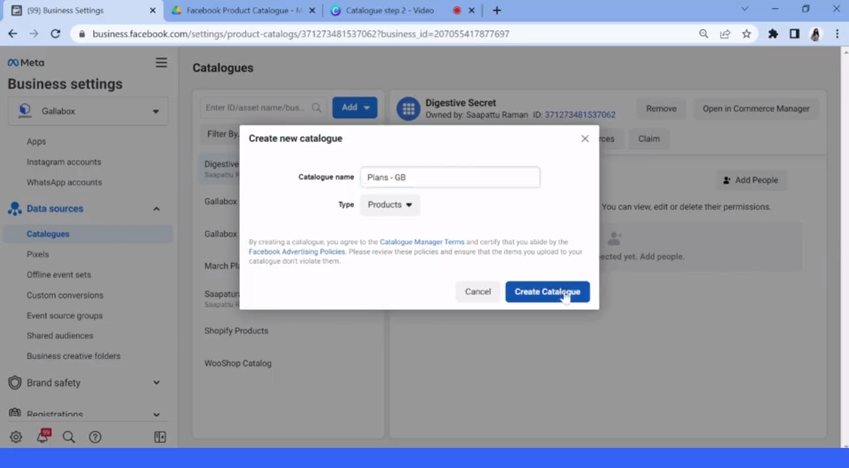Click the Create Catalogue button

coord(547,291)
